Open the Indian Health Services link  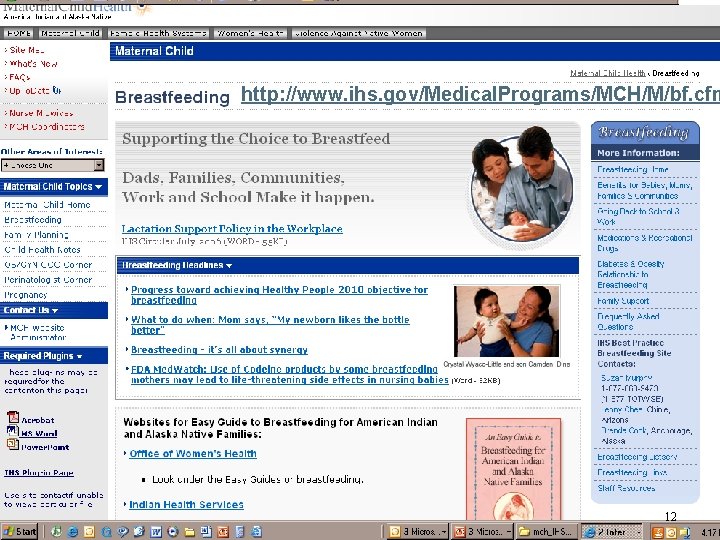pyautogui.click(x=186, y=505)
